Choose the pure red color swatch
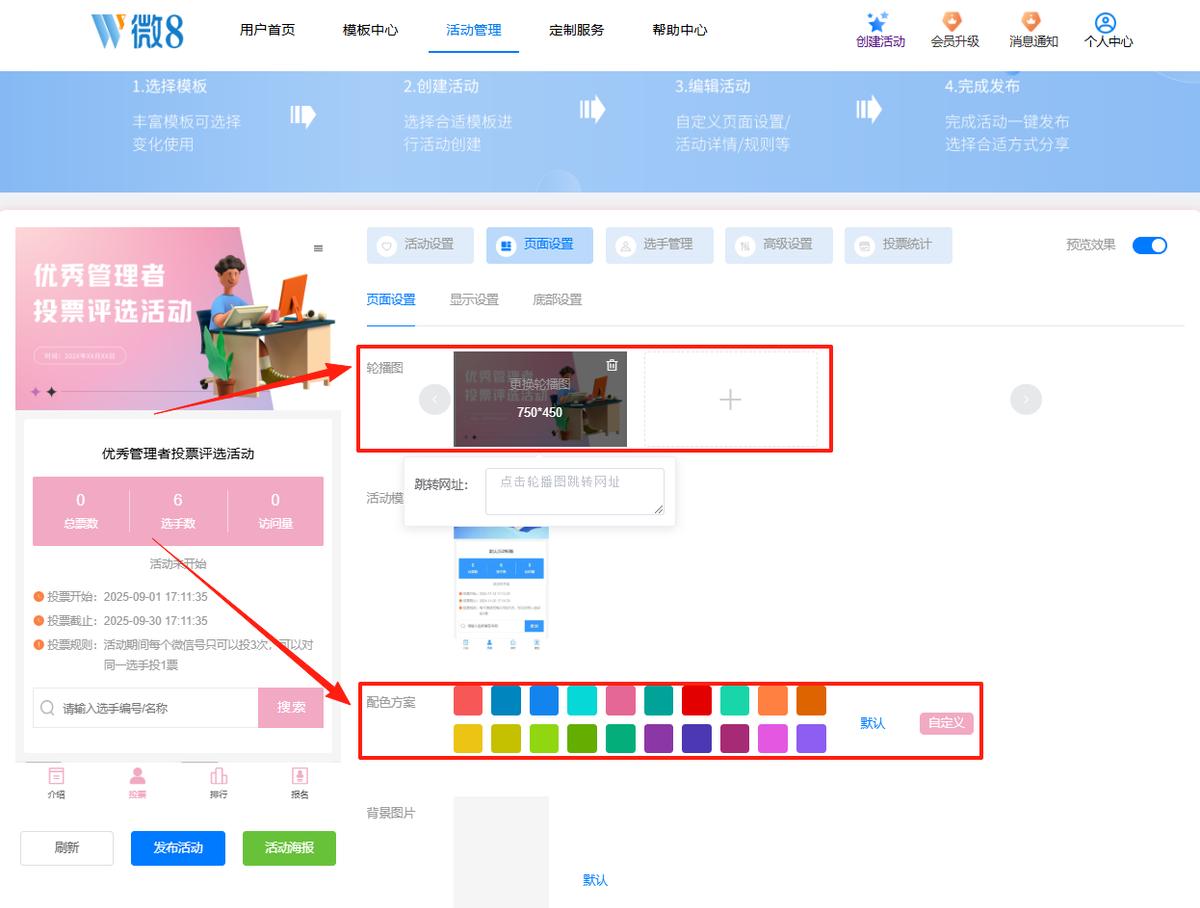The image size is (1200, 908). point(697,700)
